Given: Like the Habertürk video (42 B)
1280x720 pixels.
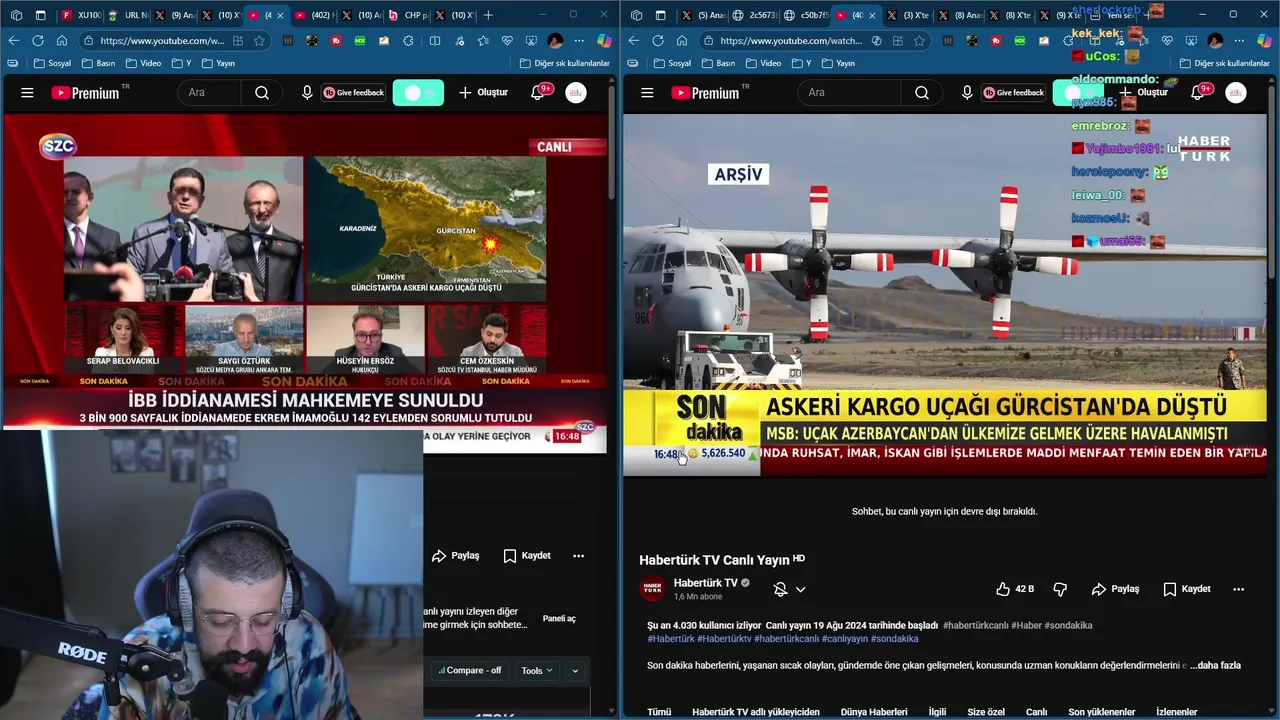Looking at the screenshot, I should (1015, 589).
